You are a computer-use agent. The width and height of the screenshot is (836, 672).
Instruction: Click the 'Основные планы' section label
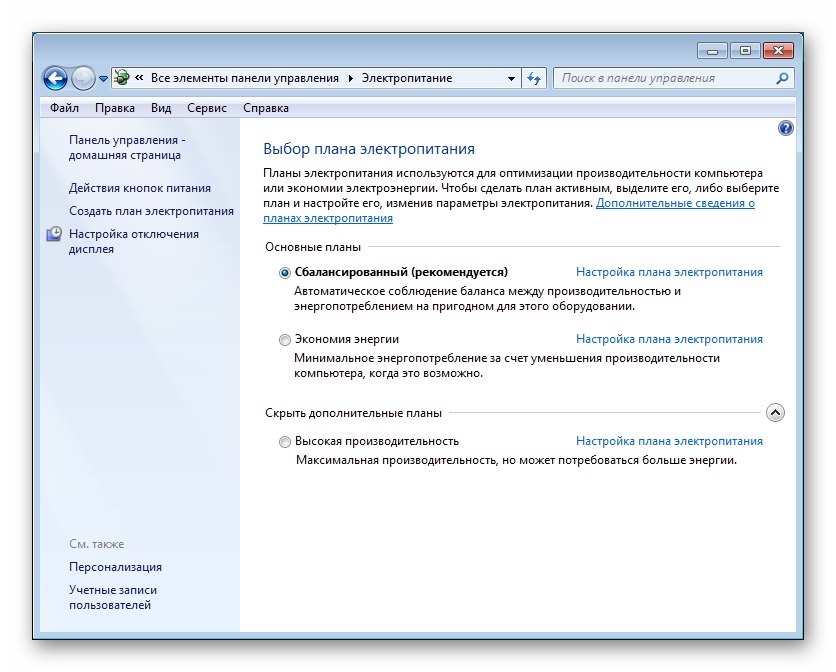click(x=313, y=247)
